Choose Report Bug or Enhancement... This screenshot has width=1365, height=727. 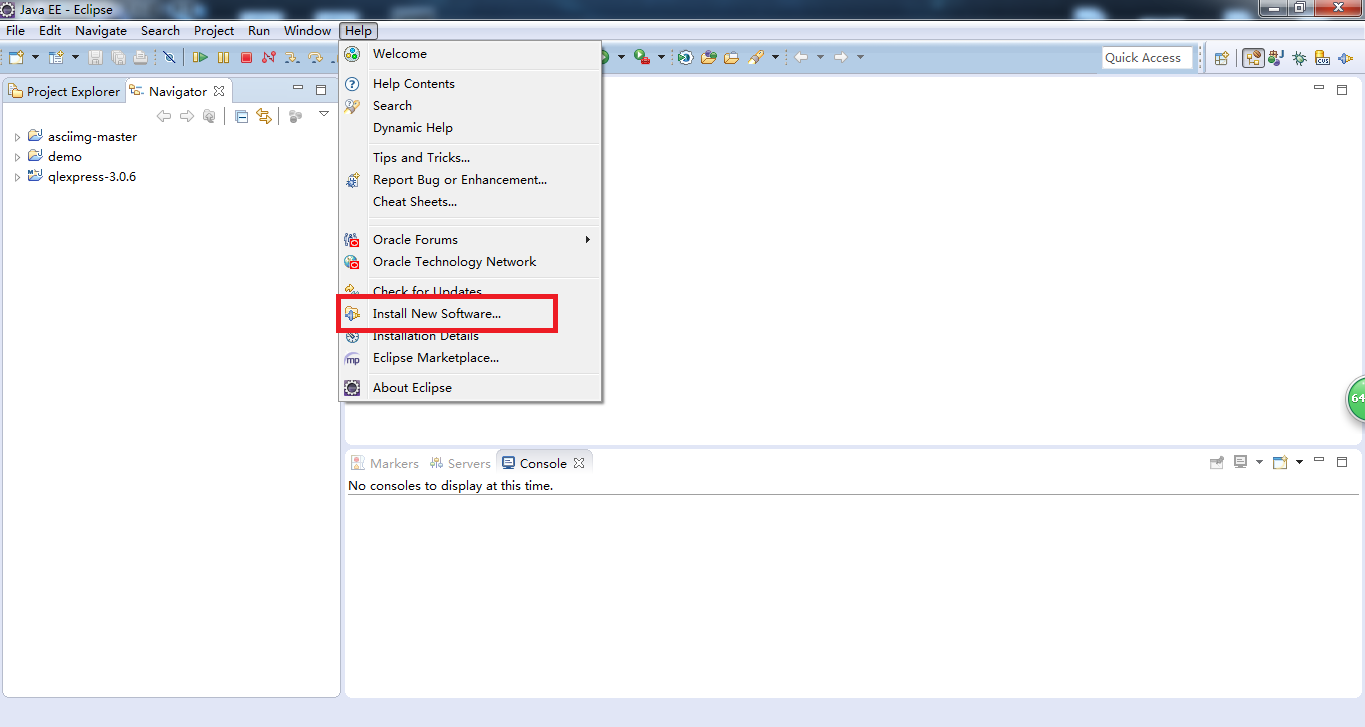tap(470, 180)
